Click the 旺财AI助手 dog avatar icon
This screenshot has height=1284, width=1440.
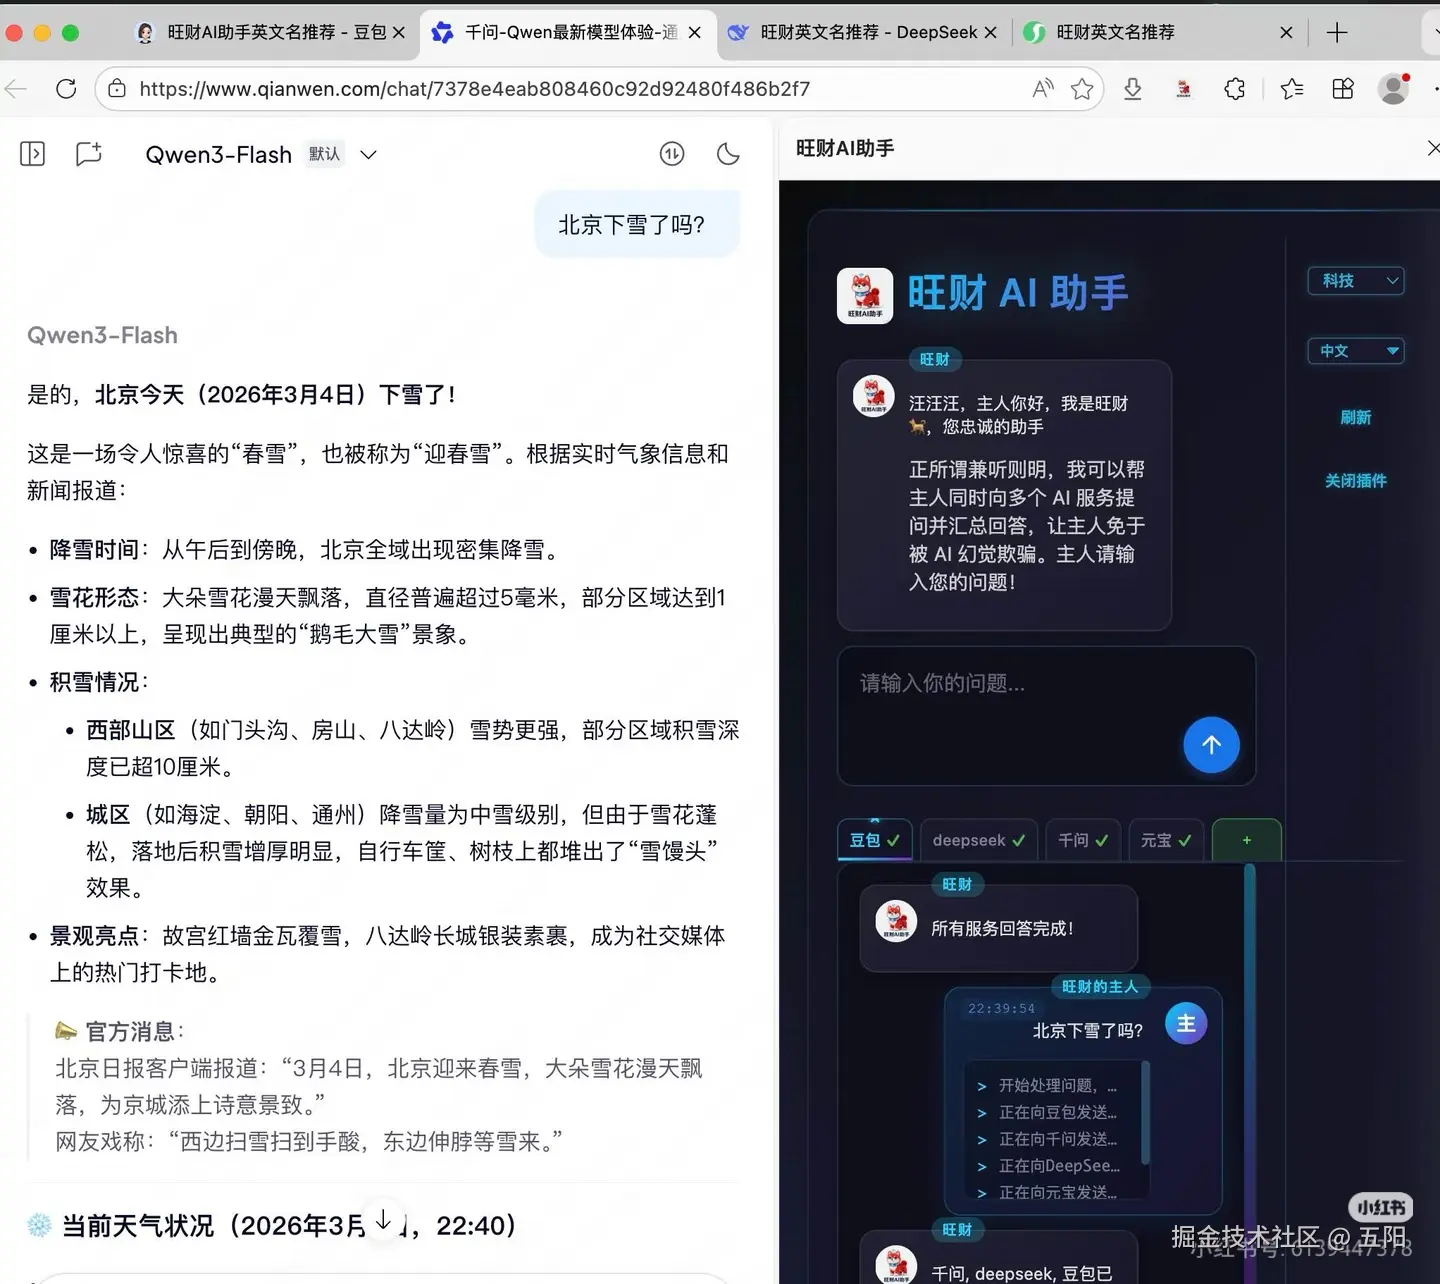click(864, 295)
